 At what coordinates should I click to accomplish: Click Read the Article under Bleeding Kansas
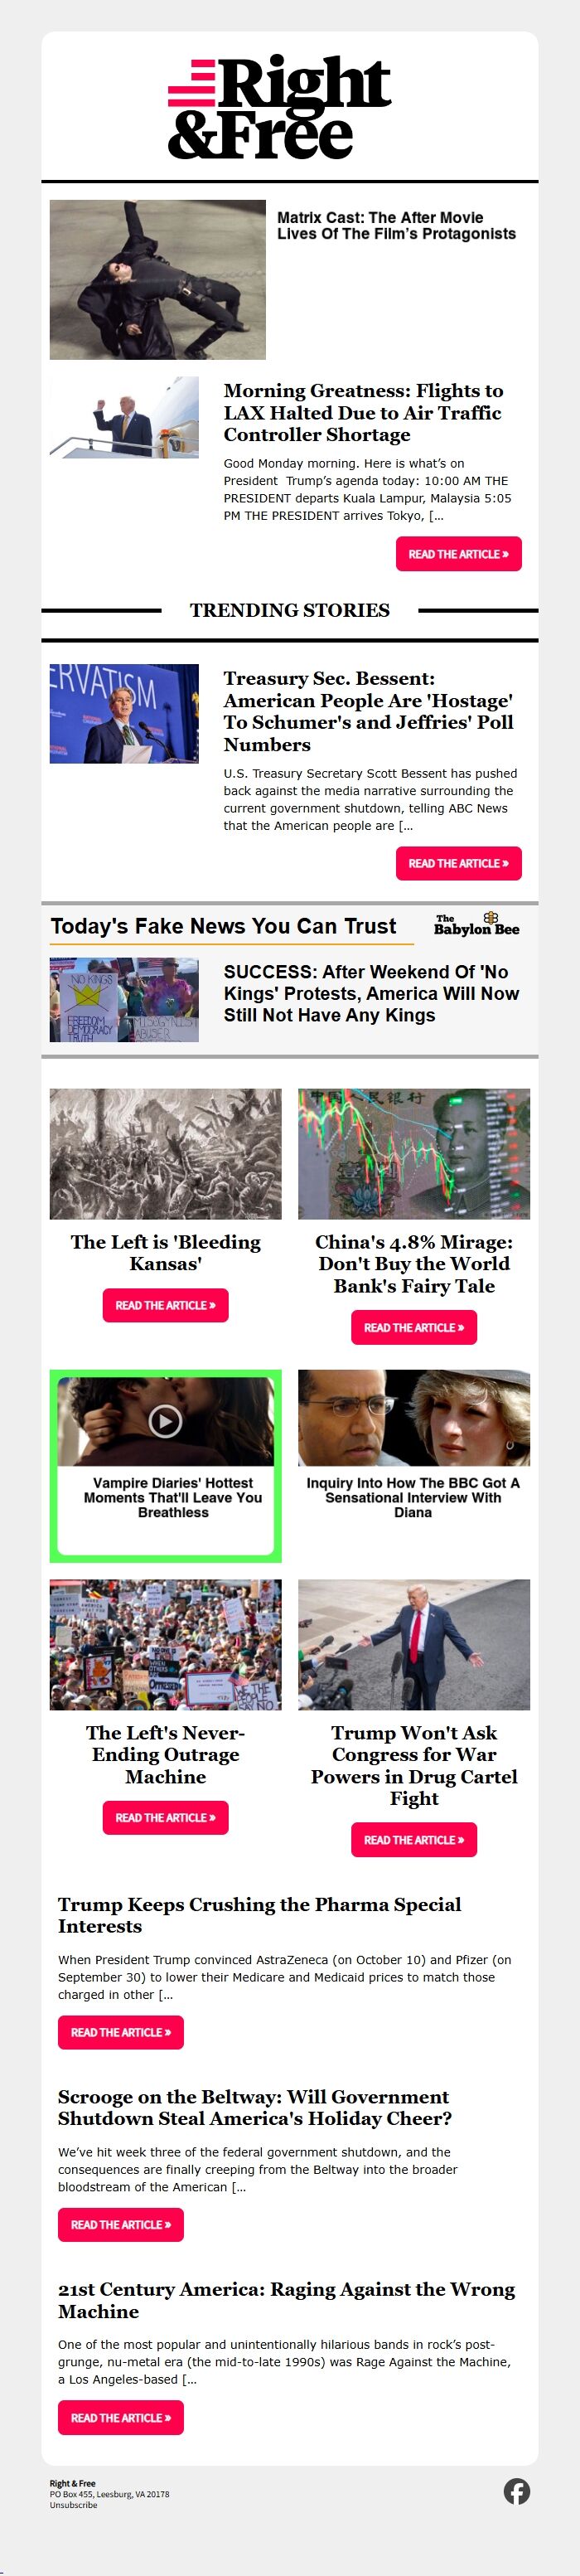[x=165, y=1305]
